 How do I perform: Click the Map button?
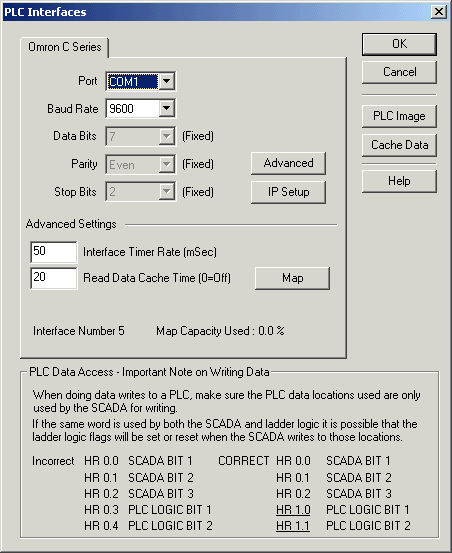[293, 278]
